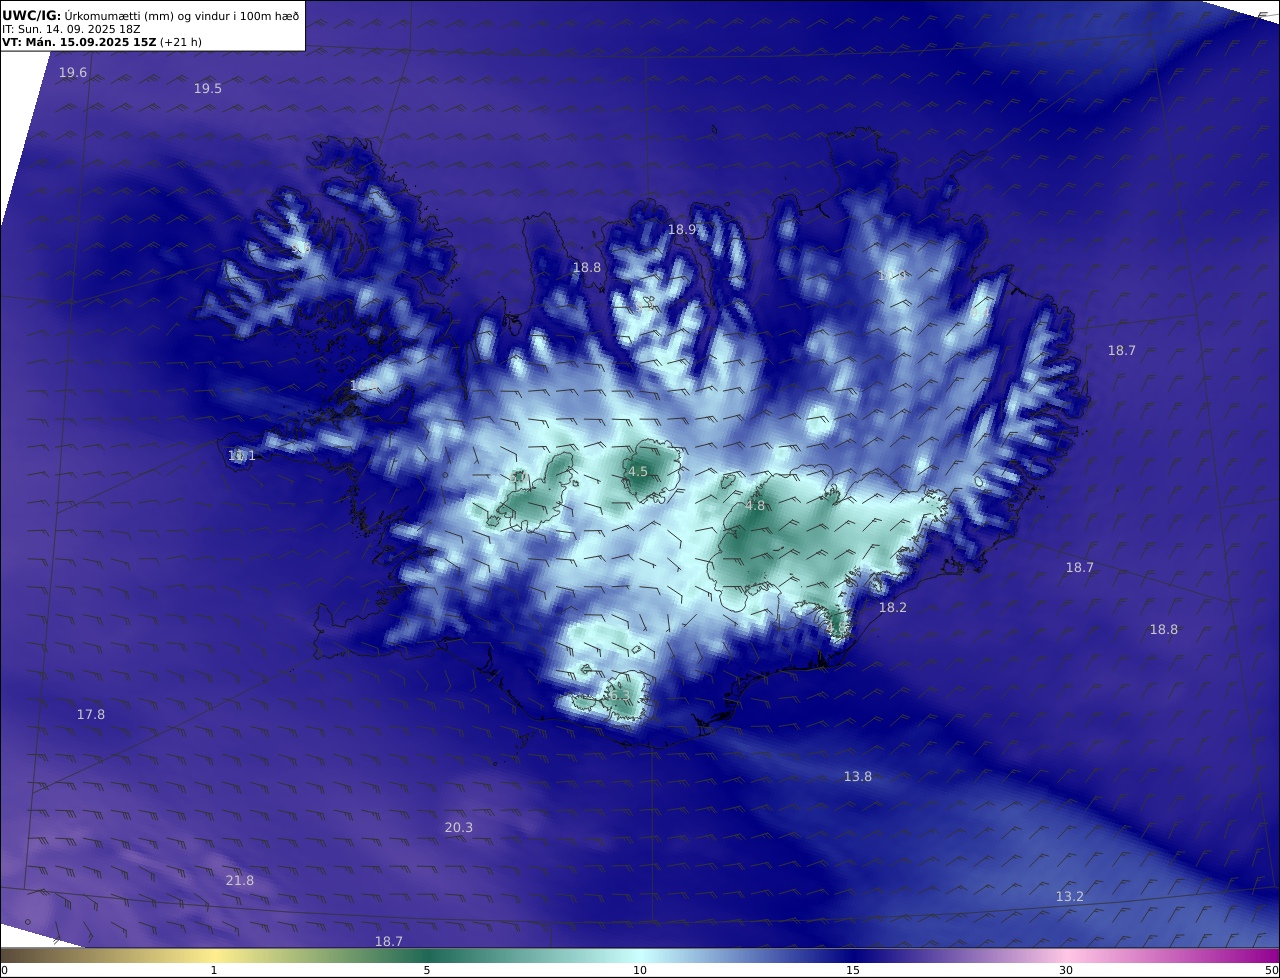Click the 21.8 value on the map
The image size is (1280, 978).
pos(240,881)
